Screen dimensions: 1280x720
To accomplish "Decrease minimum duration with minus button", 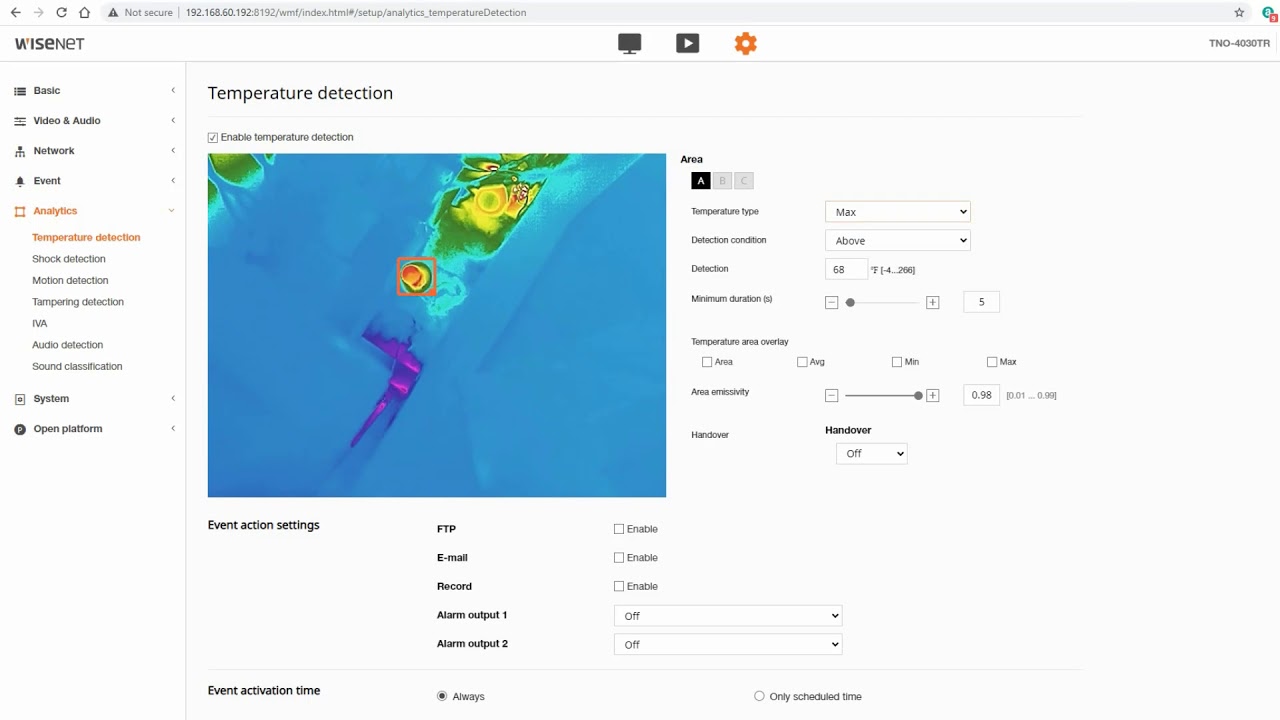I will (x=831, y=302).
